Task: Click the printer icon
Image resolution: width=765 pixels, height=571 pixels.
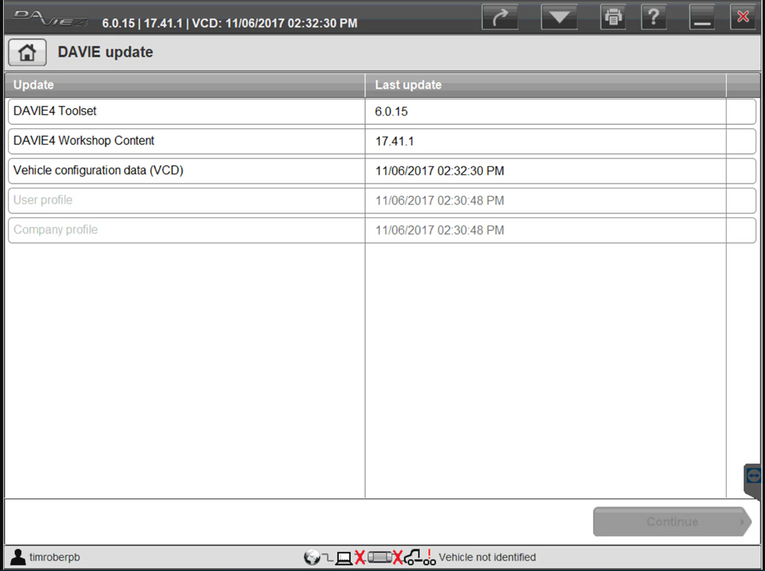Action: pos(612,17)
